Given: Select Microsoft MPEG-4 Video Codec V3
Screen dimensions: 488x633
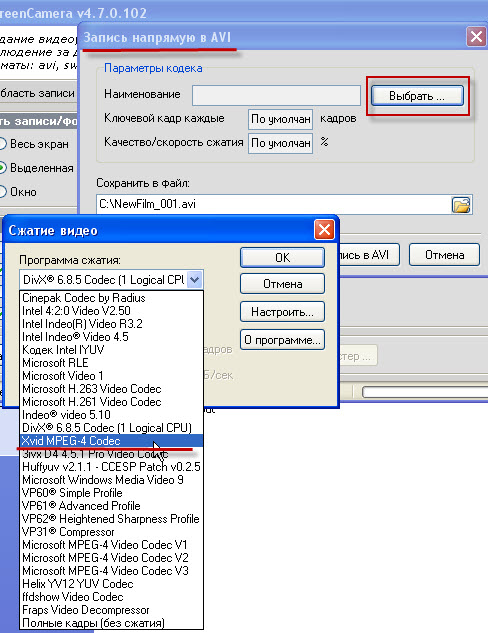Looking at the screenshot, I should (111, 570).
